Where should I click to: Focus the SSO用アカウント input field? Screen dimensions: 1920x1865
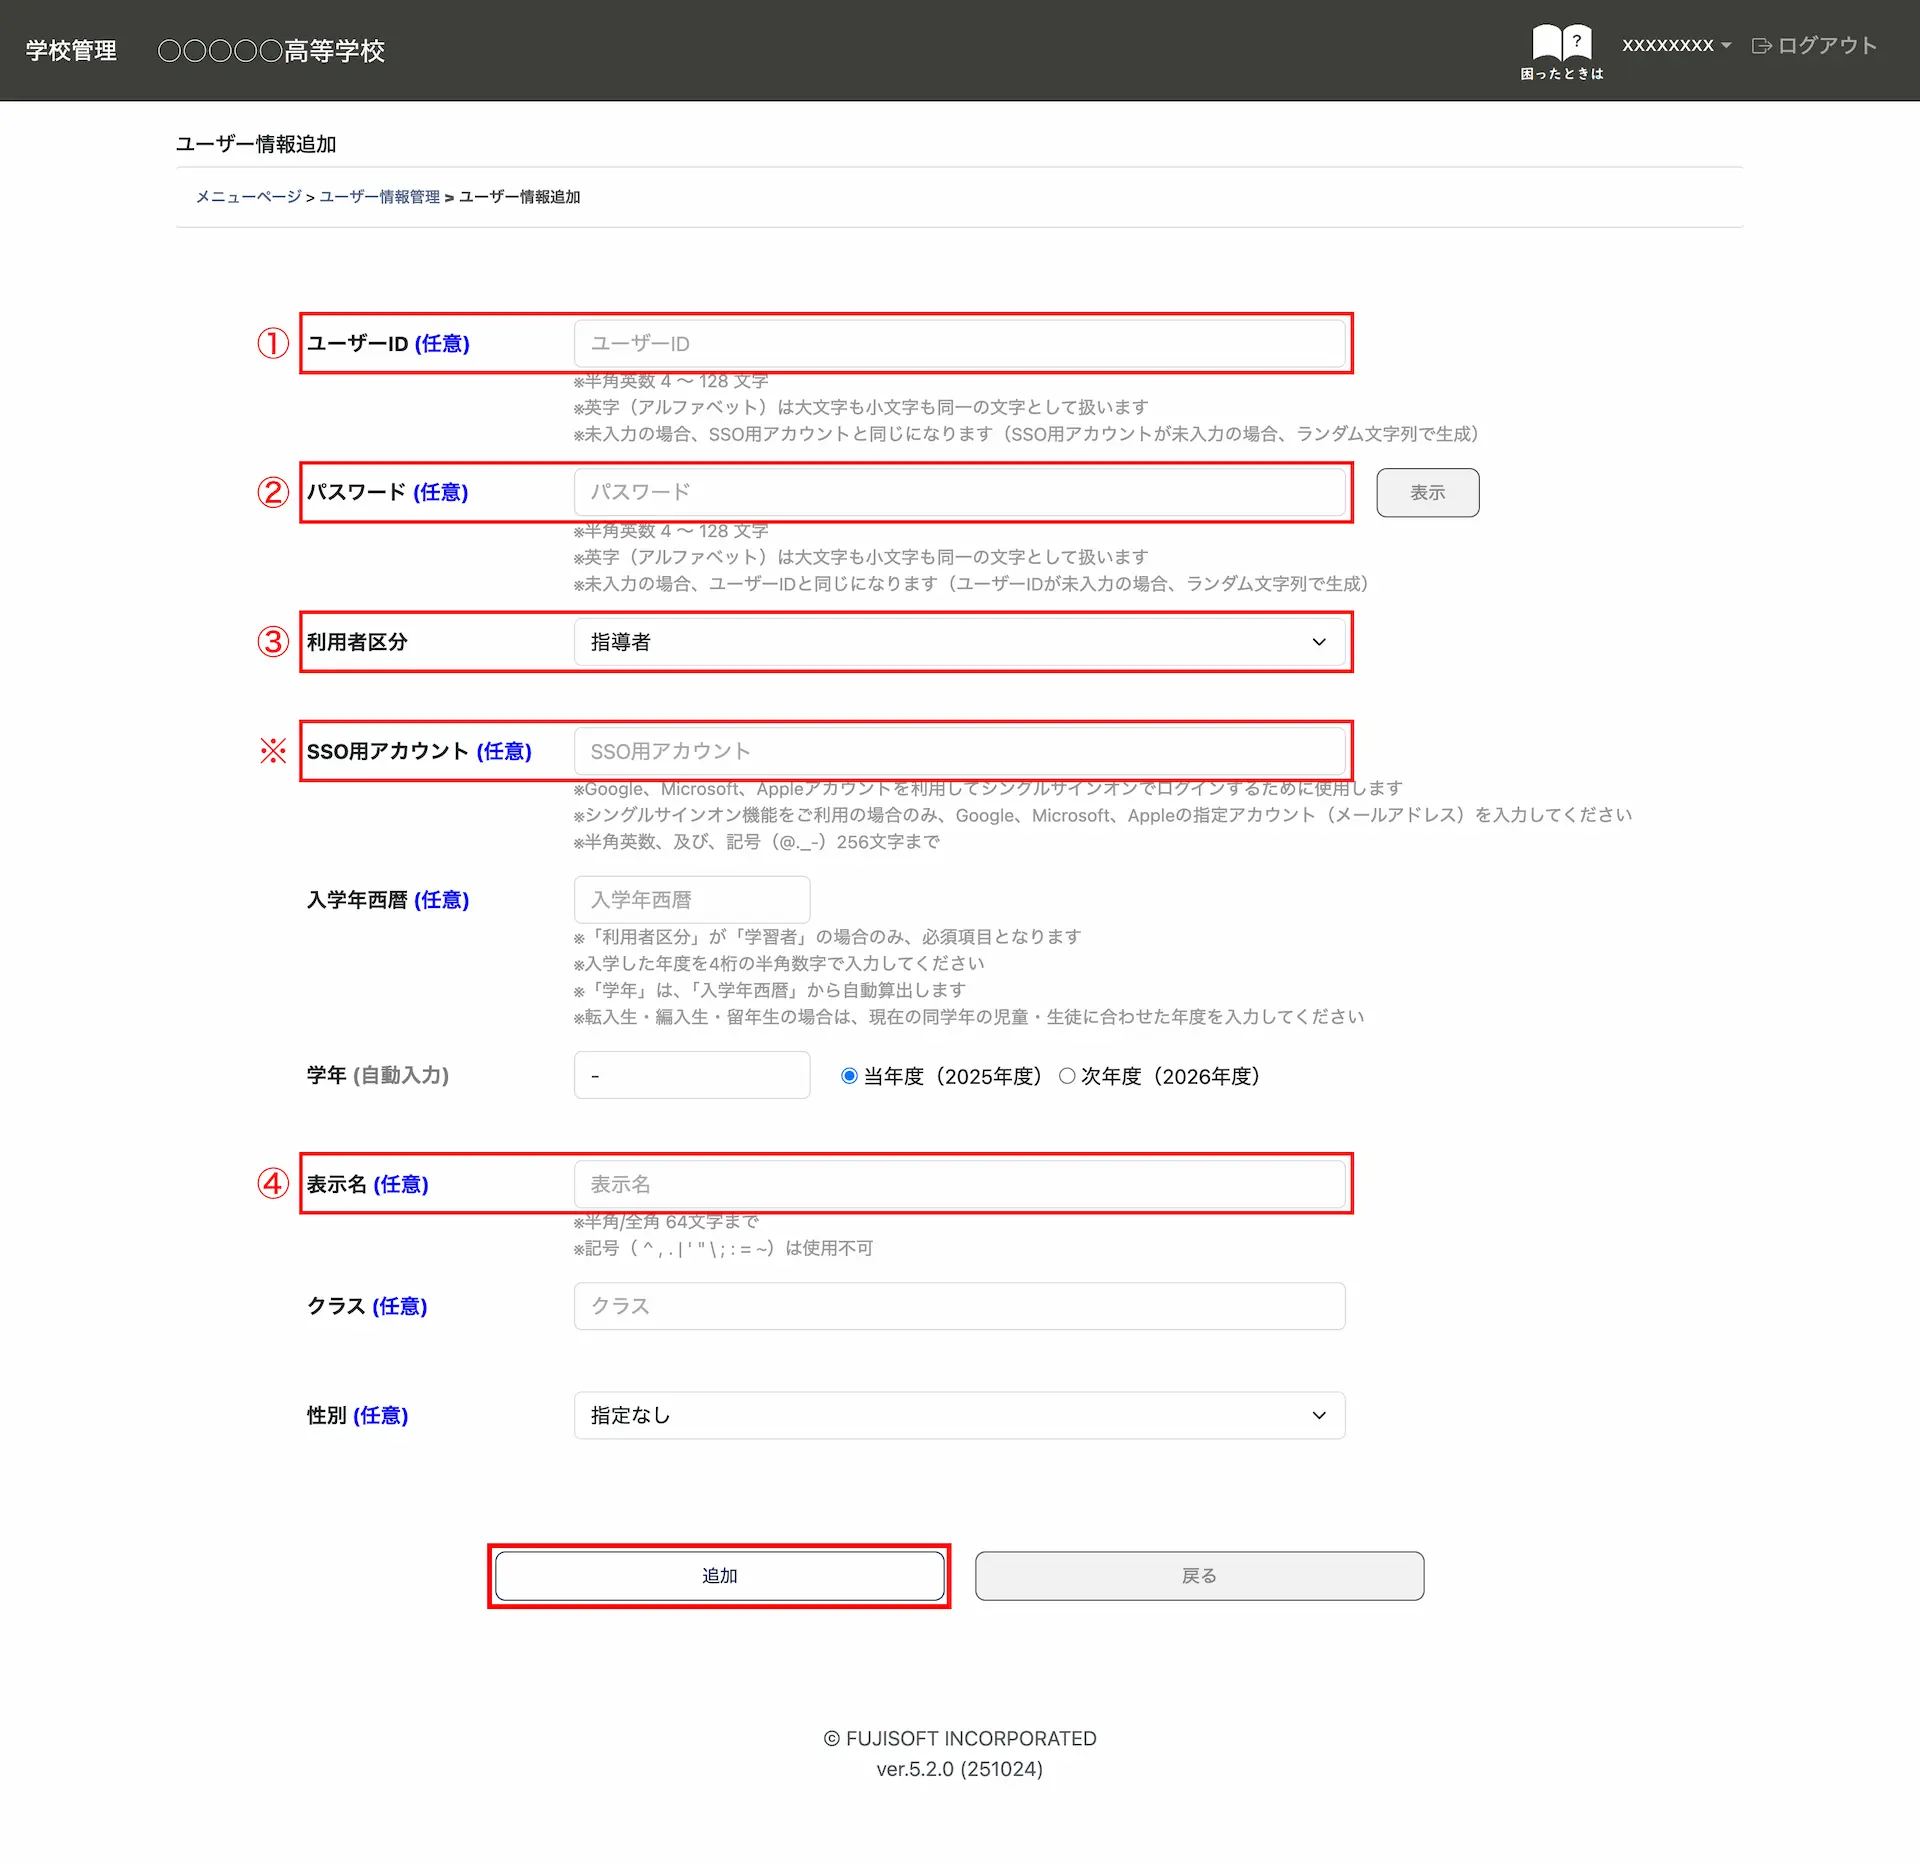pyautogui.click(x=958, y=751)
